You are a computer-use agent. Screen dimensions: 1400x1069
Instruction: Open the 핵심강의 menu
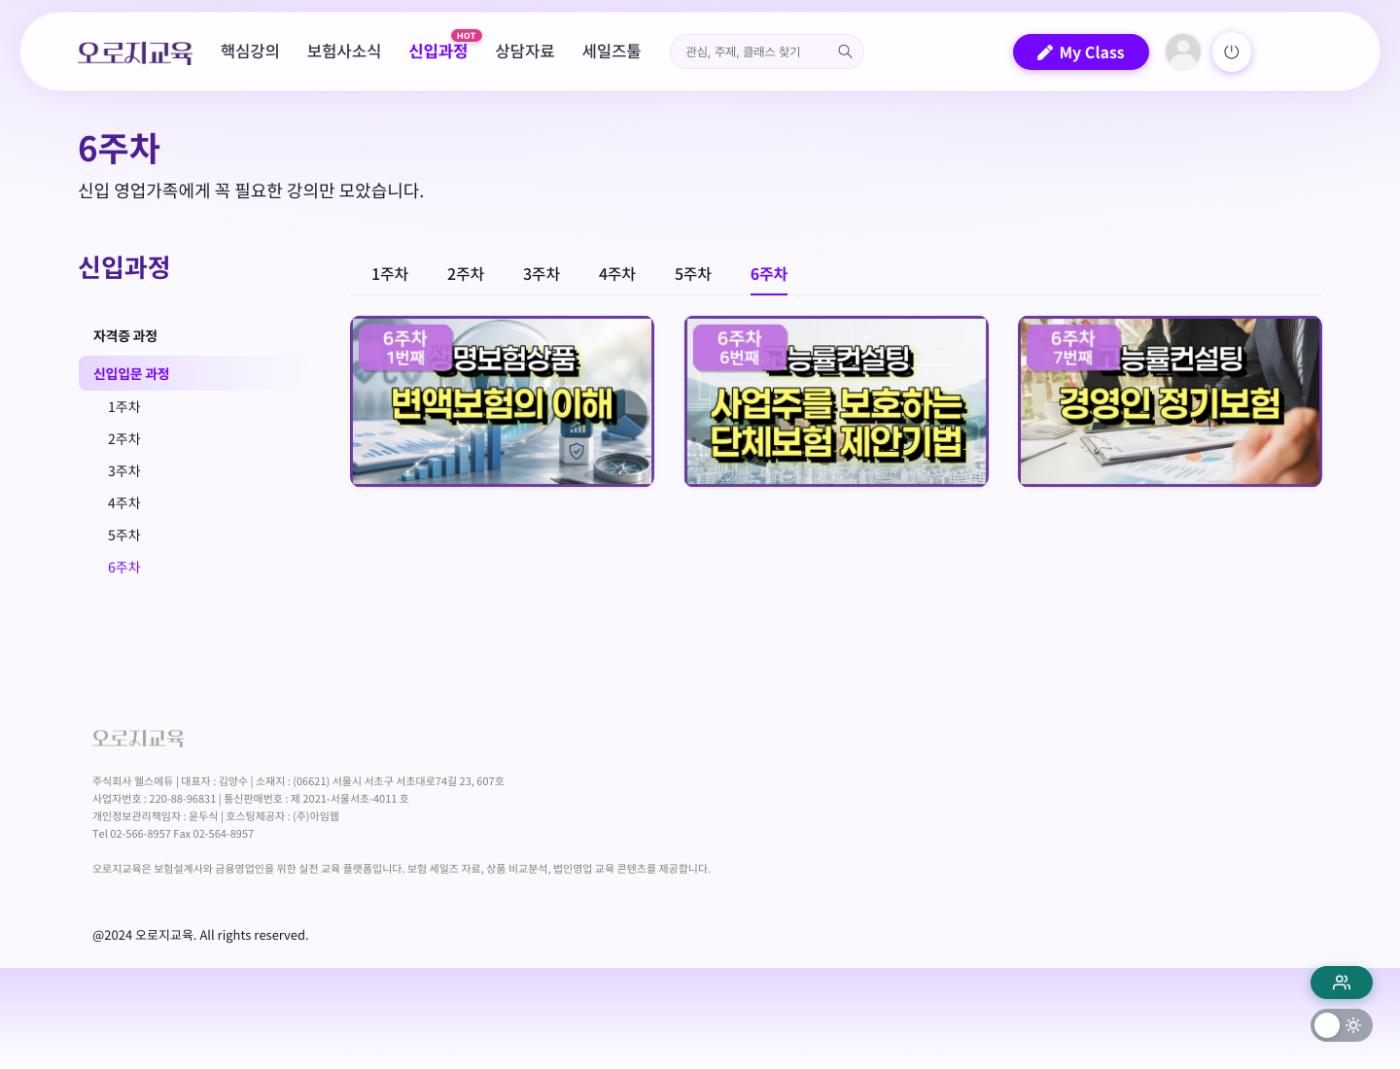(x=250, y=51)
